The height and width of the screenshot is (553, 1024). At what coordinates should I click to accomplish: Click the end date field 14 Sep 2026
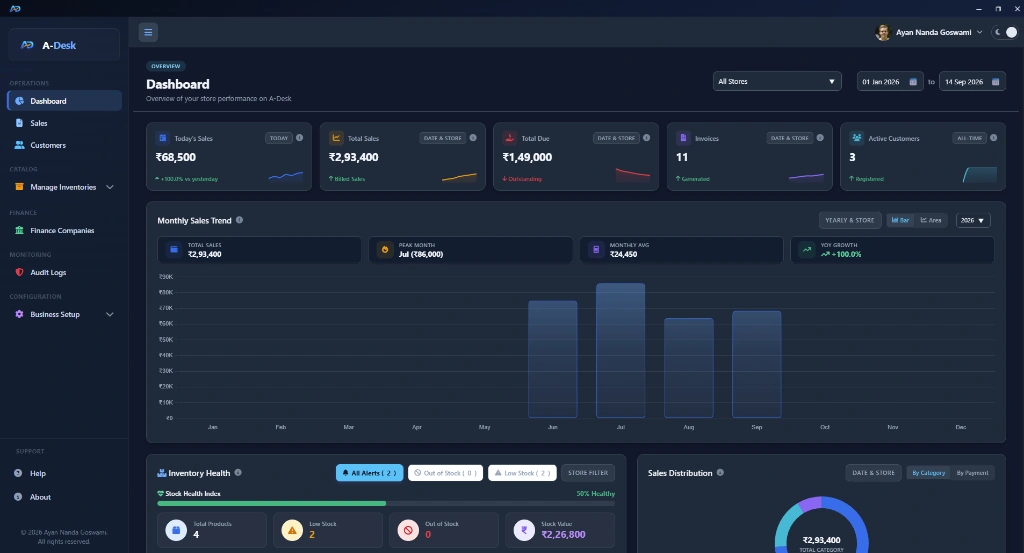point(972,82)
